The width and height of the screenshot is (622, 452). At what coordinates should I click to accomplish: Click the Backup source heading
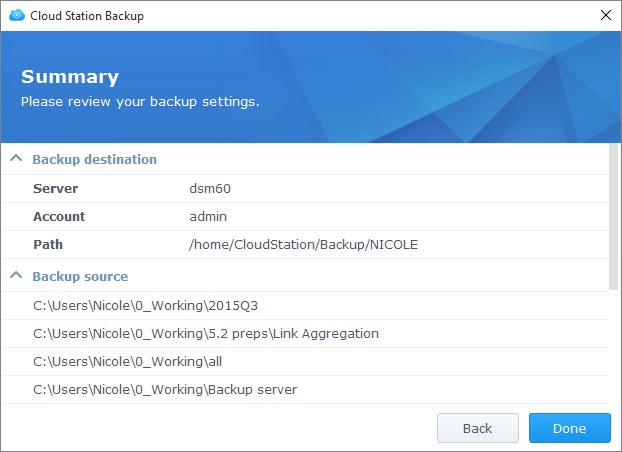80,276
